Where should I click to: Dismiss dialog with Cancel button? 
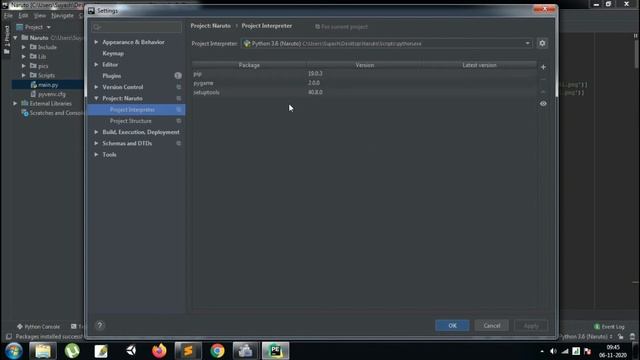click(x=491, y=325)
